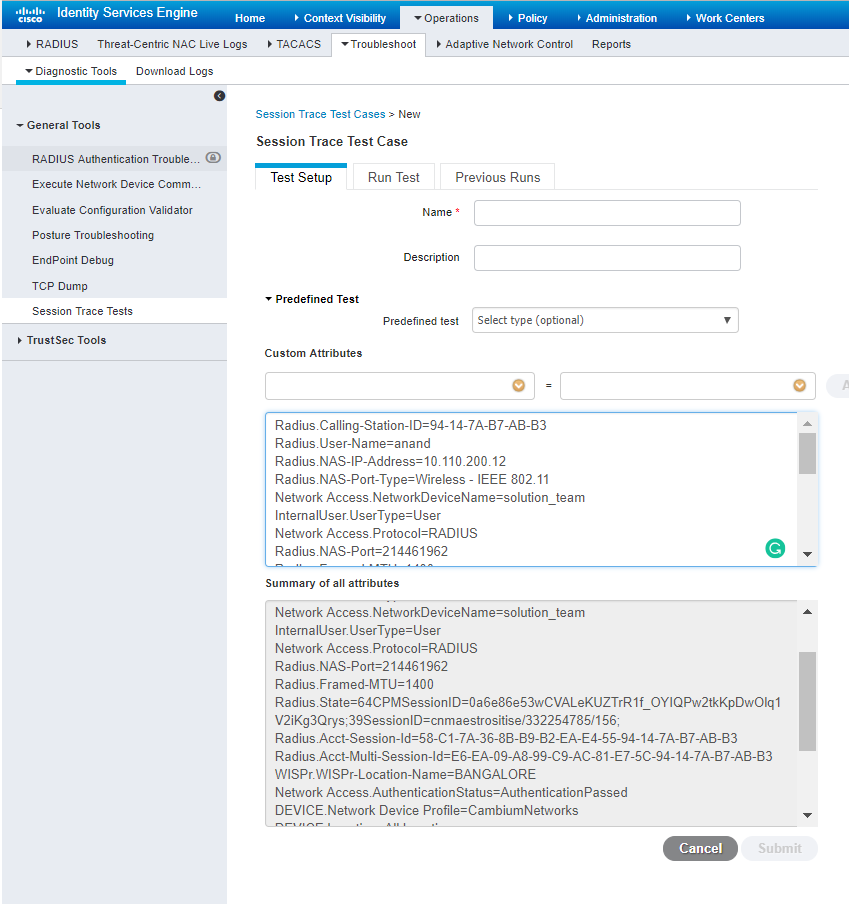Open Posture Troubleshooting tool

pos(93,235)
